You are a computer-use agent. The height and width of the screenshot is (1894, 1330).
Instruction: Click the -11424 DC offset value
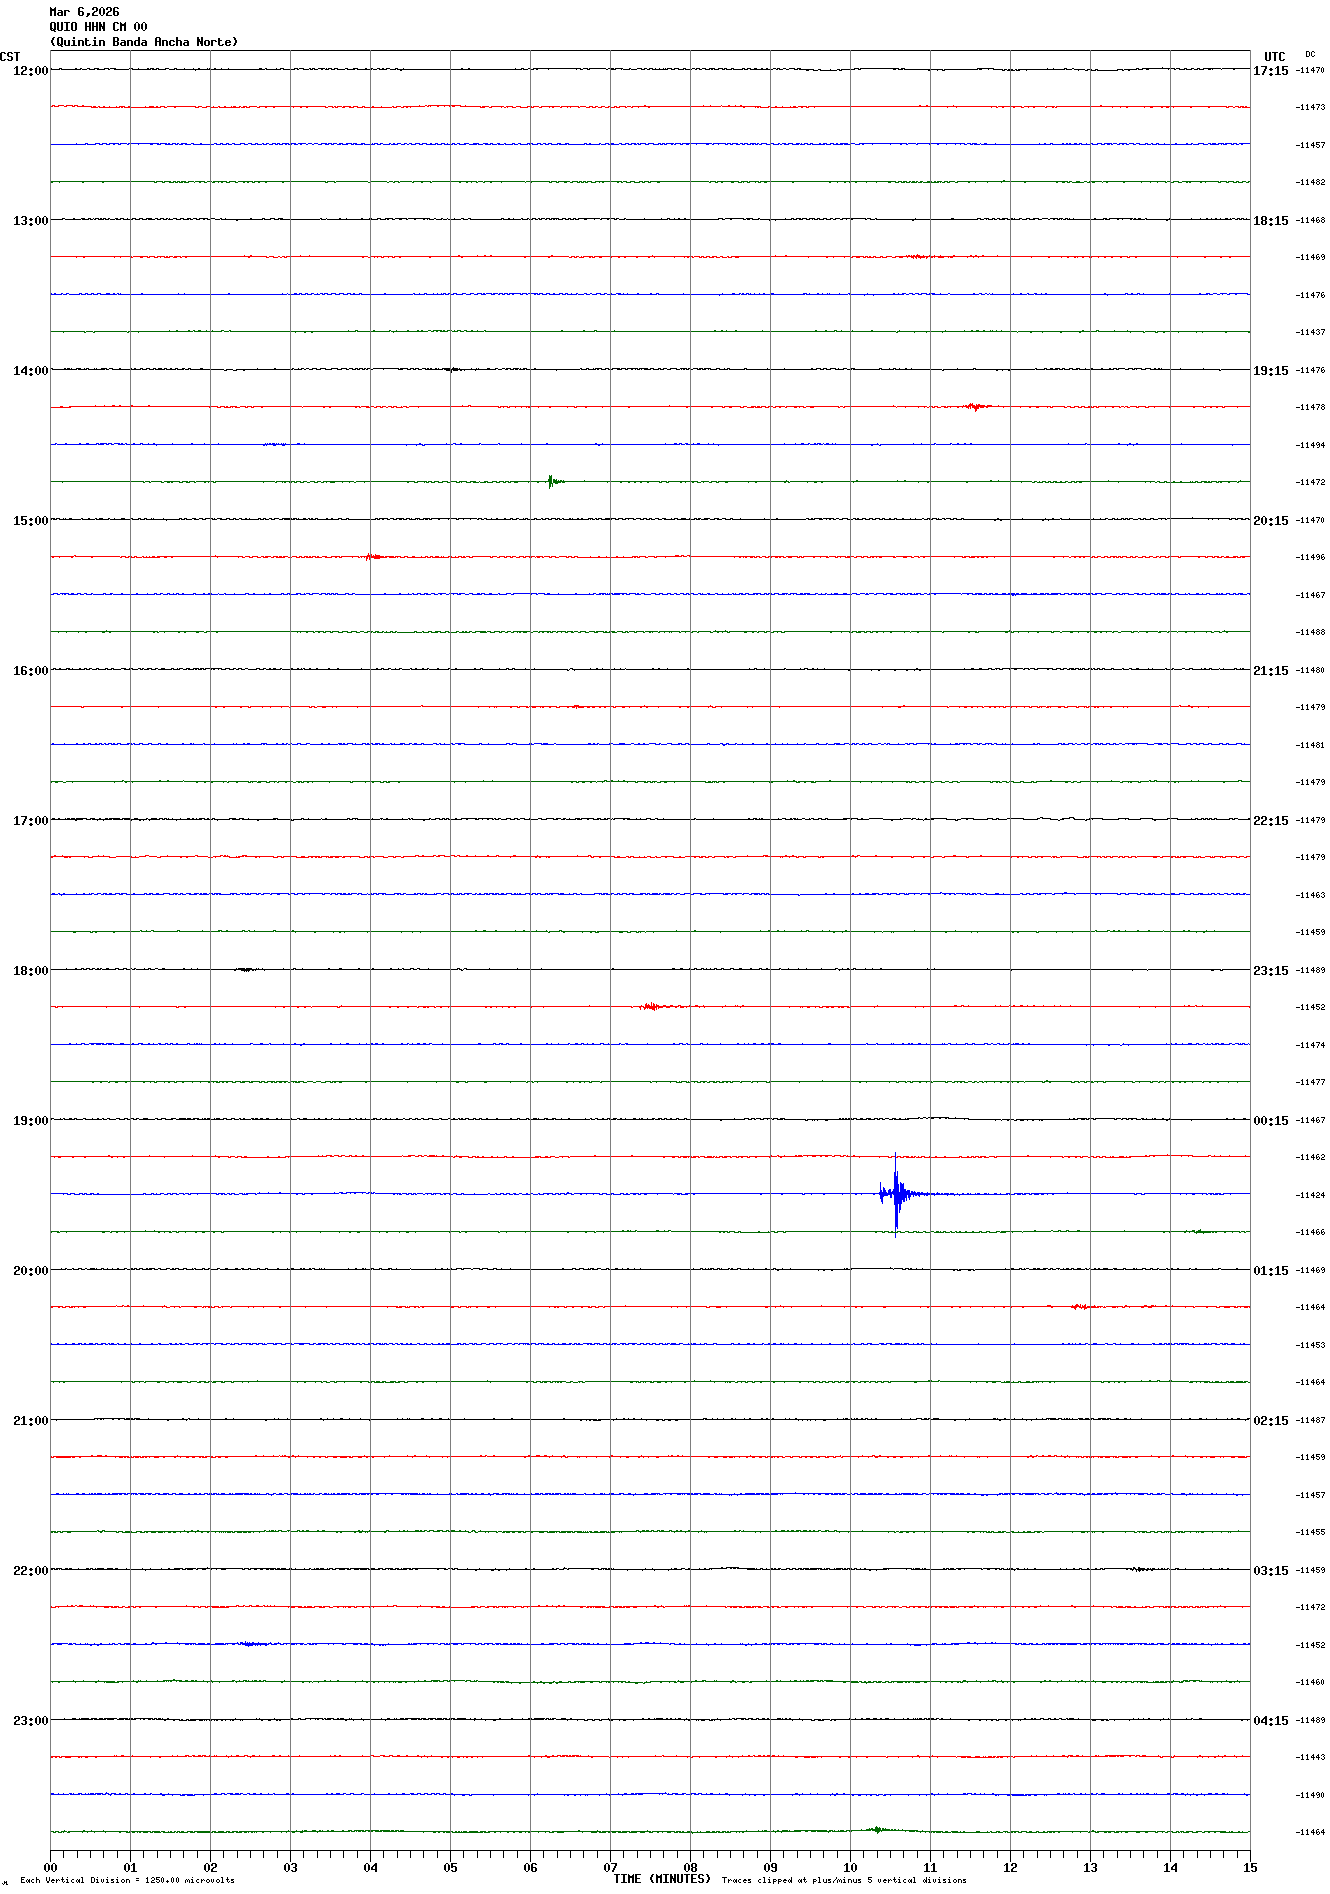tap(1310, 1195)
